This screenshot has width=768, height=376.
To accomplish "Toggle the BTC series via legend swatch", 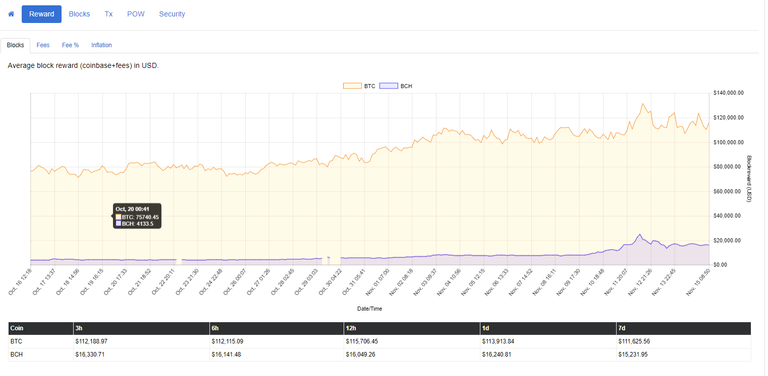I will (x=352, y=86).
